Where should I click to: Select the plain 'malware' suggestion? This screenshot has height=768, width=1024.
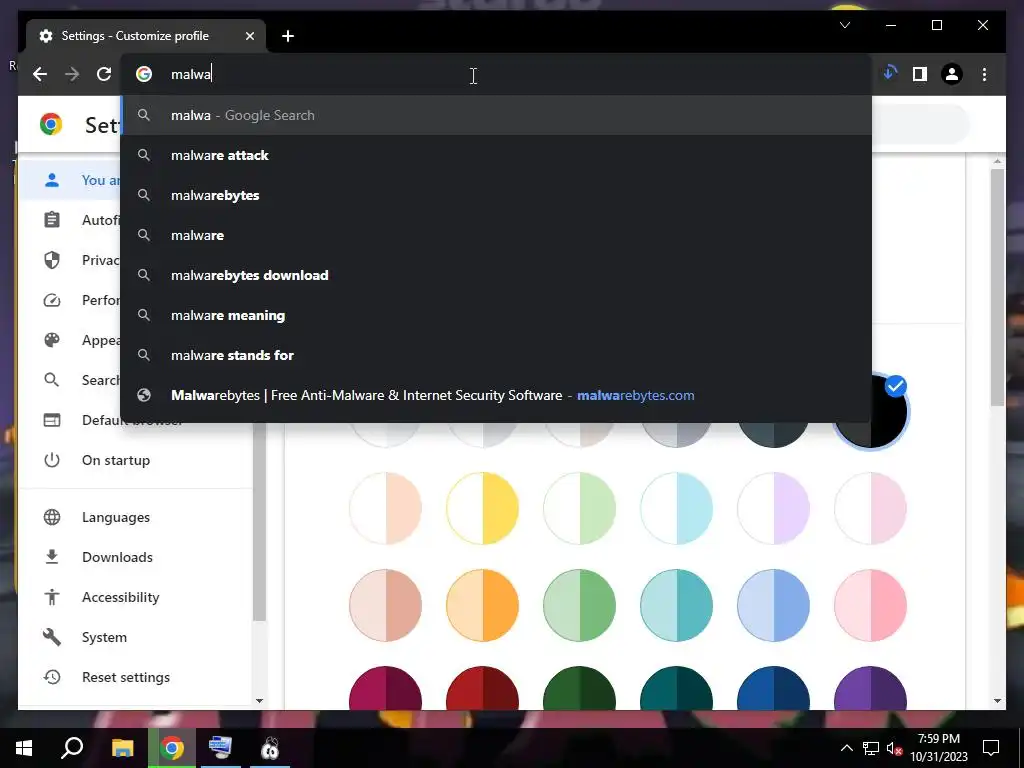[496, 235]
